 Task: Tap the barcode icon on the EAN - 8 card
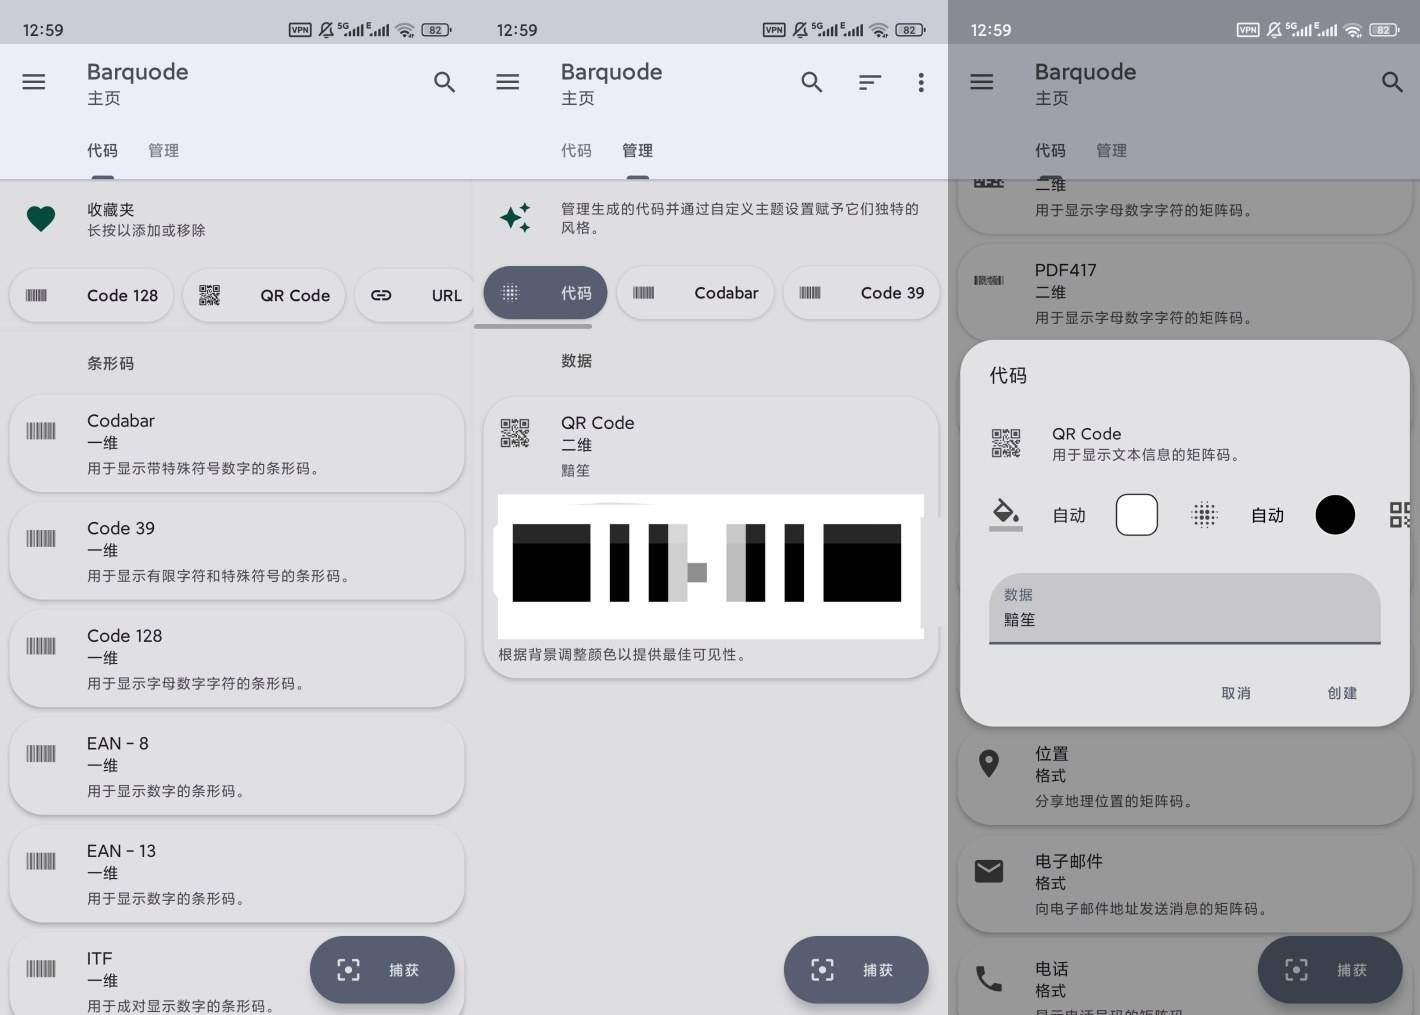click(41, 754)
